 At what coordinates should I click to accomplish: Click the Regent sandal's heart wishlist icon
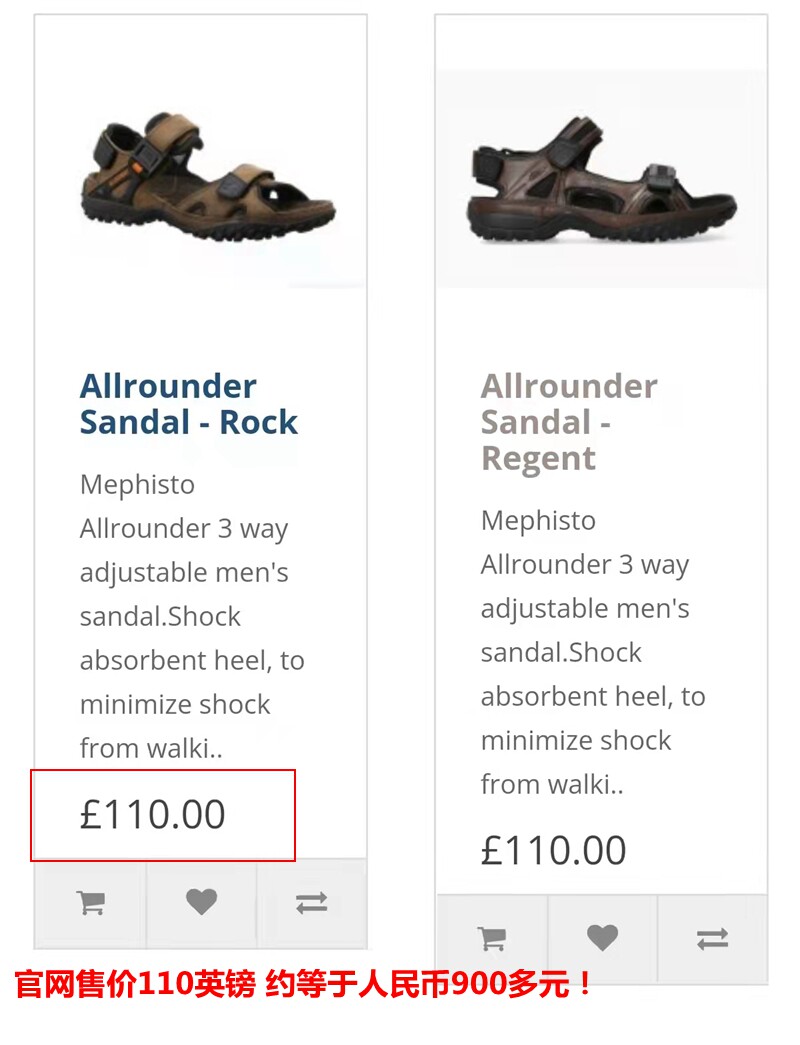point(602,939)
